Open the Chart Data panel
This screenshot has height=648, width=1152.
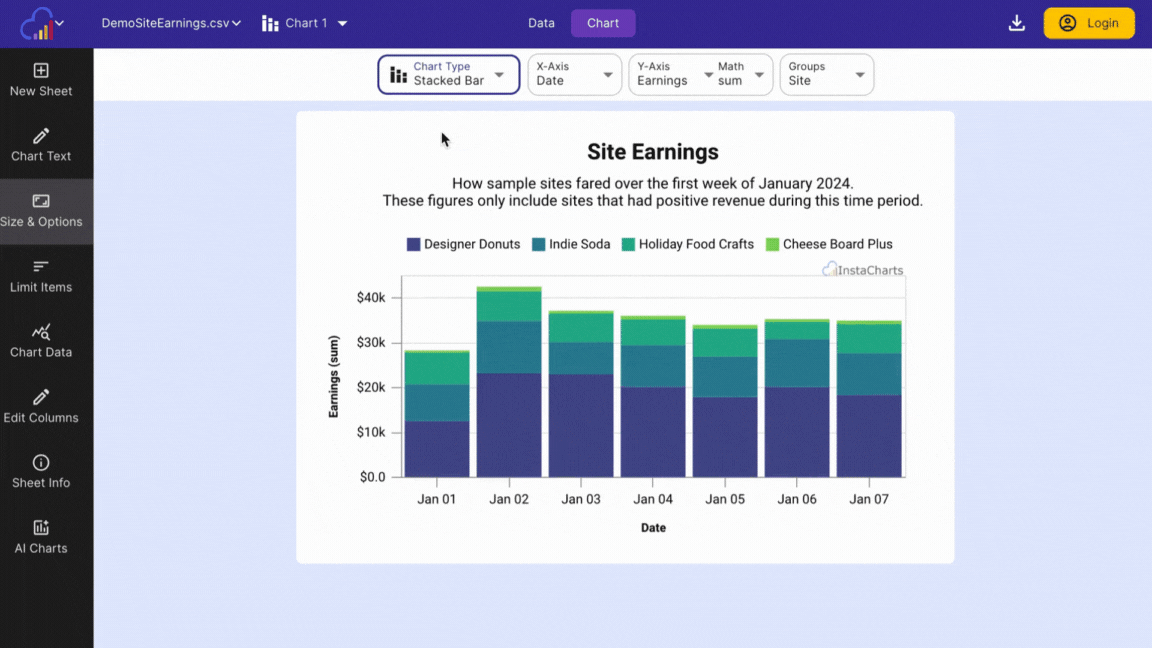pos(41,342)
